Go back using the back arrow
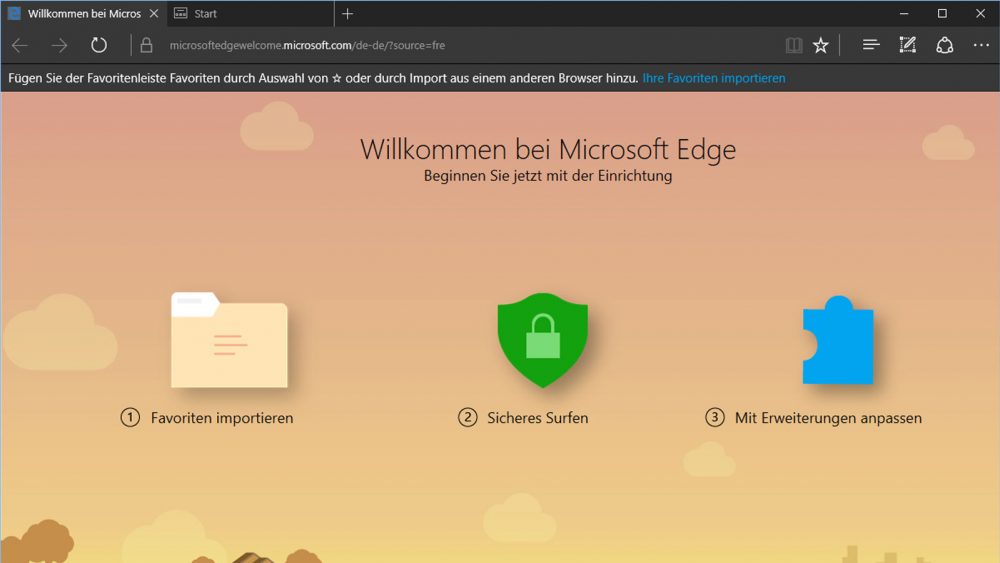 (x=20, y=45)
